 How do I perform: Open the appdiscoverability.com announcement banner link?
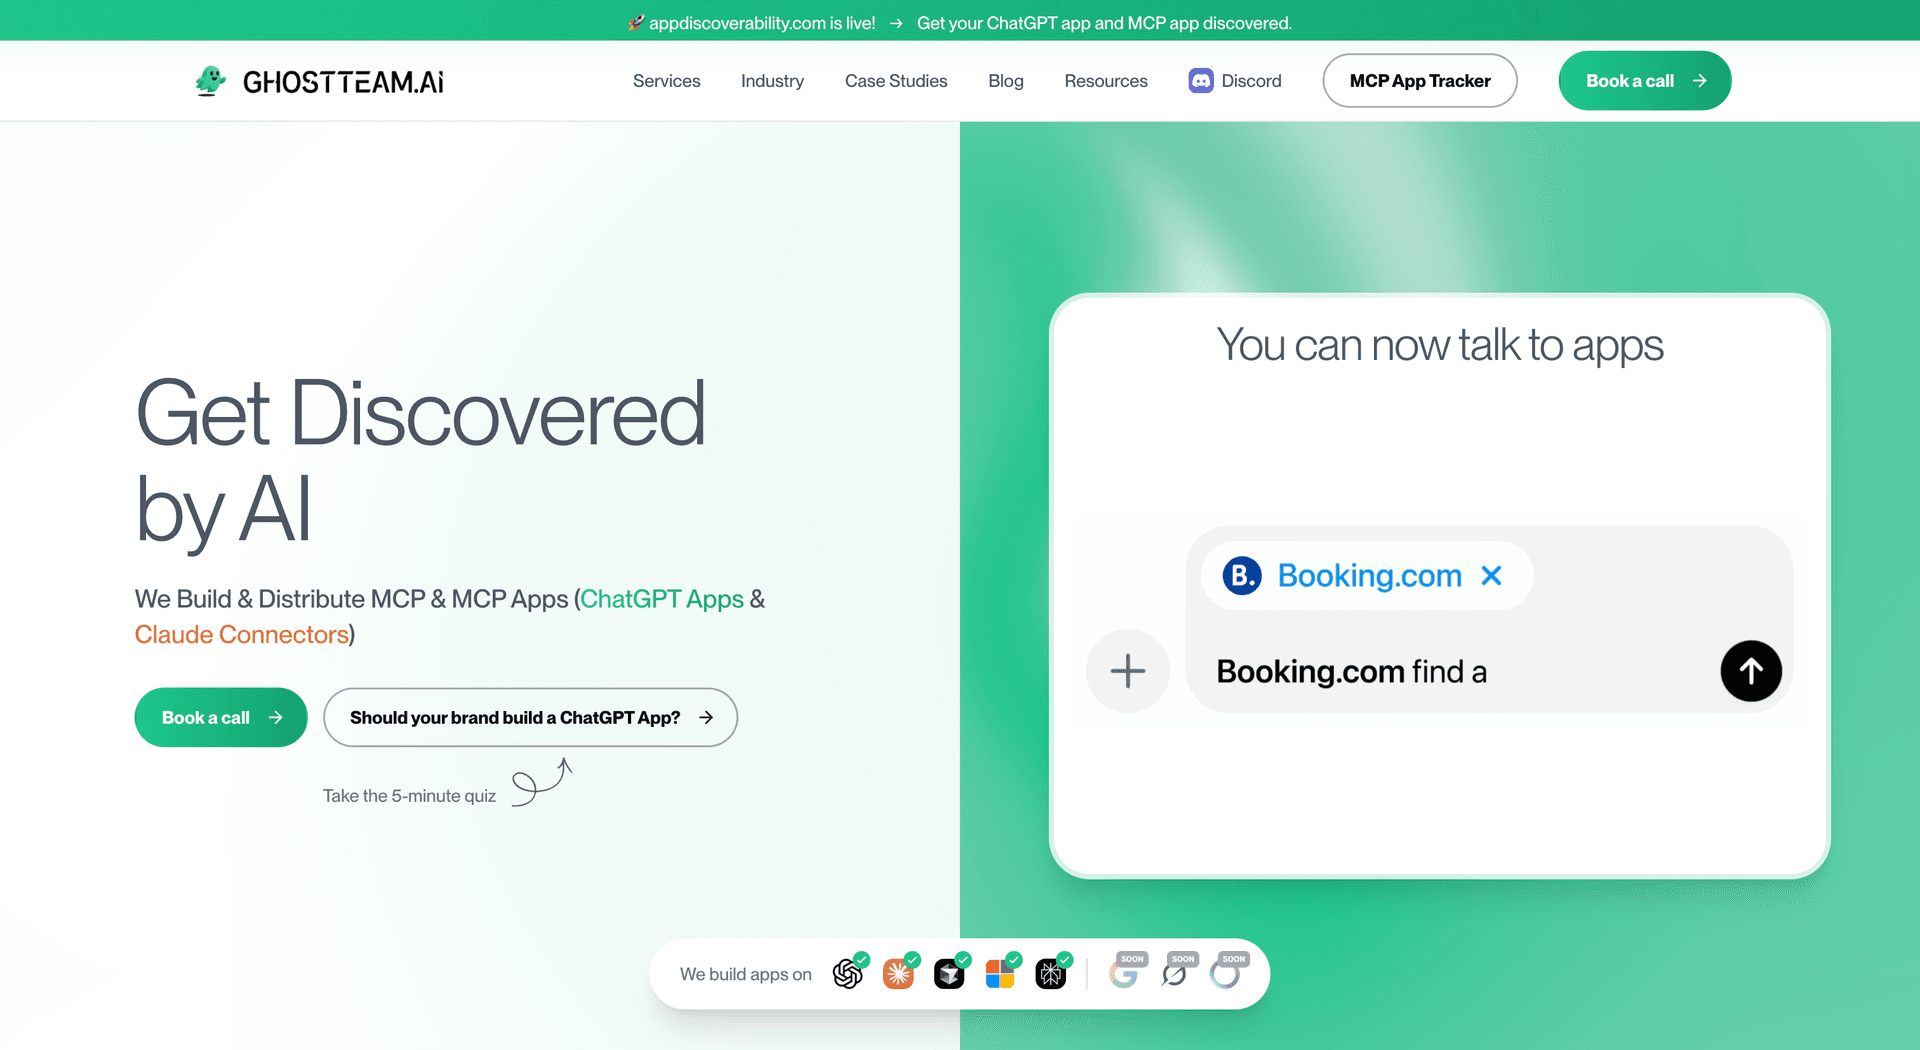coord(960,22)
